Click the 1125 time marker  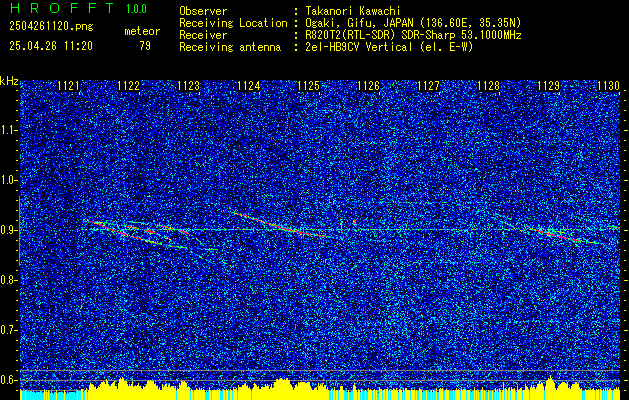pos(308,85)
